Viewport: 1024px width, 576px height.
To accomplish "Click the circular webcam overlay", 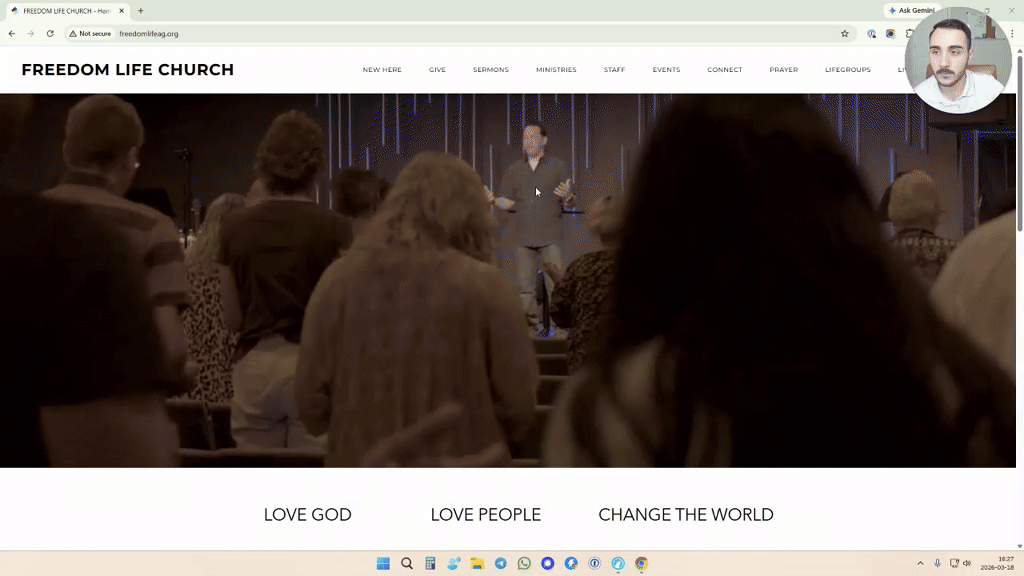I will tap(958, 61).
